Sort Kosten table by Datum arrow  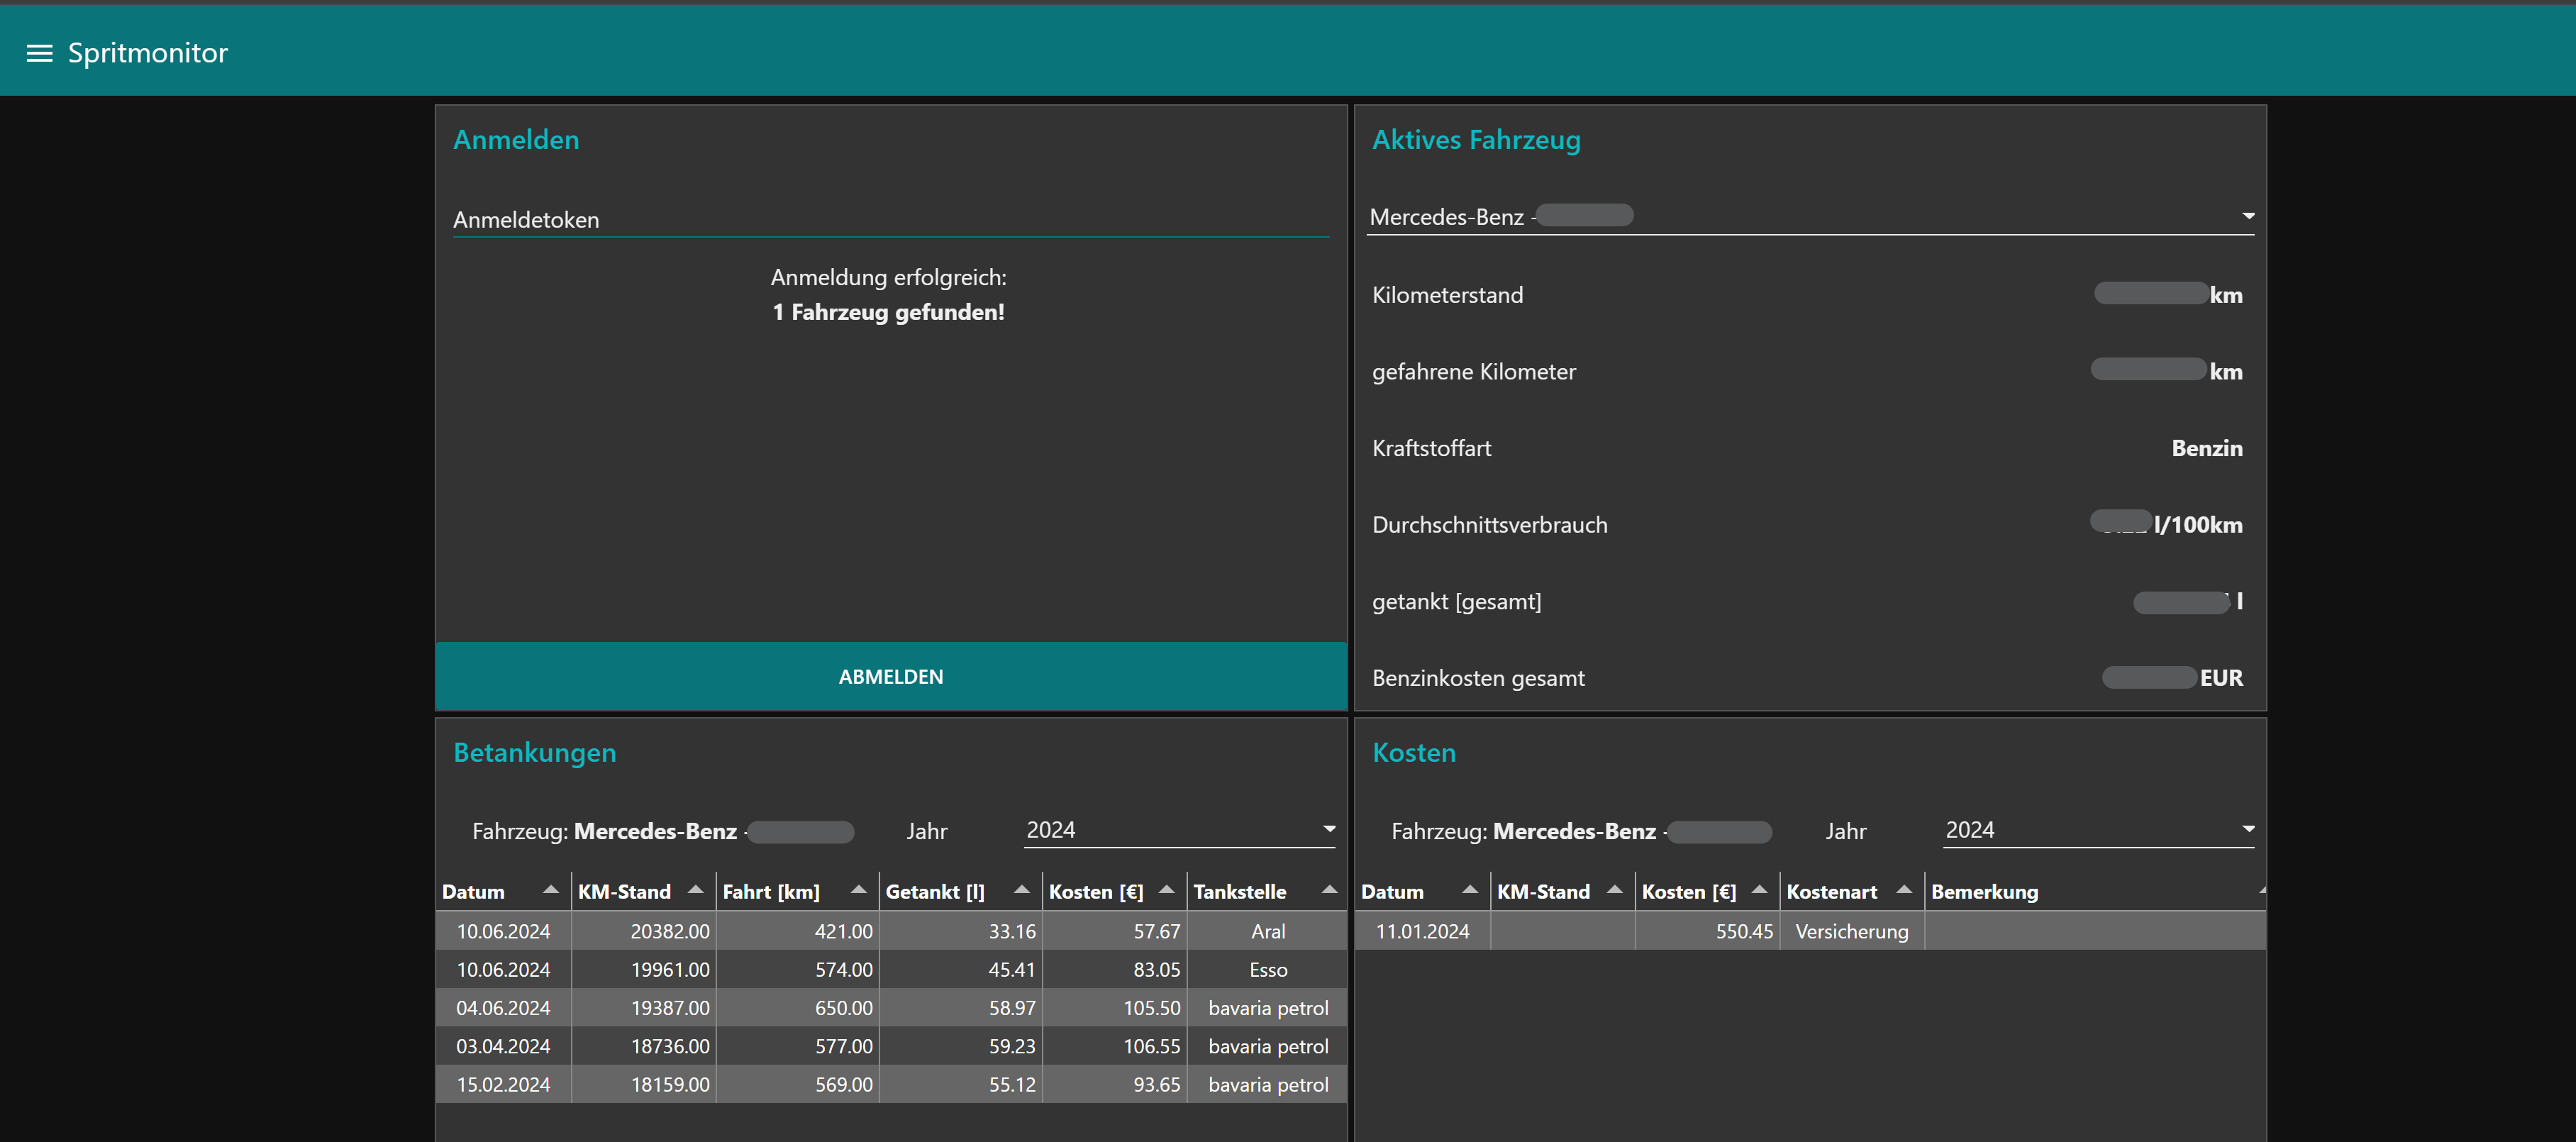point(1469,889)
